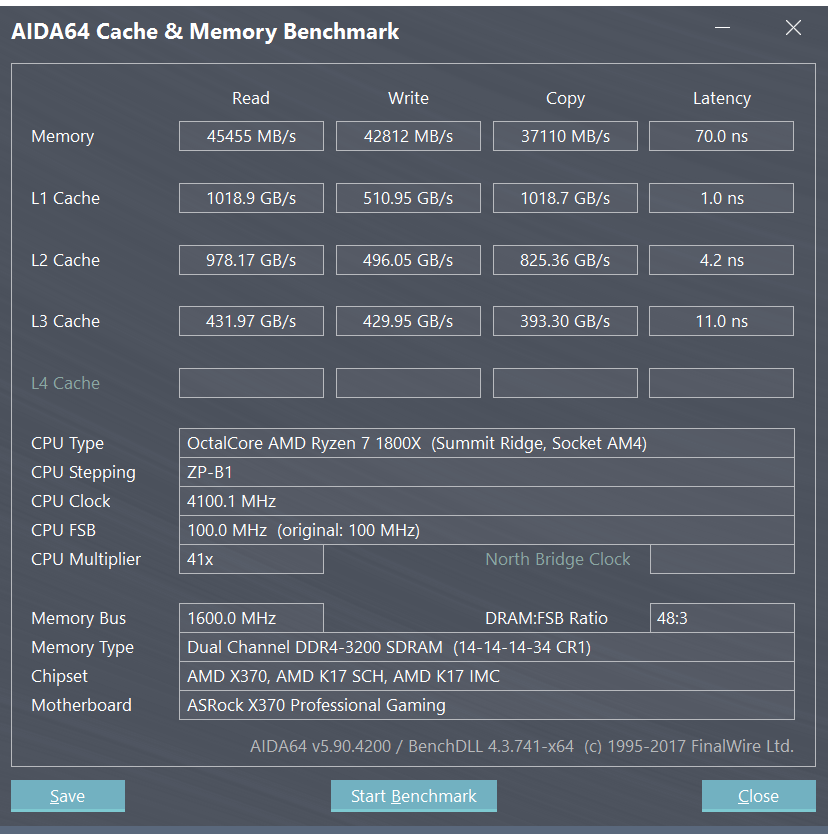
Task: Click the Save button
Action: click(68, 796)
